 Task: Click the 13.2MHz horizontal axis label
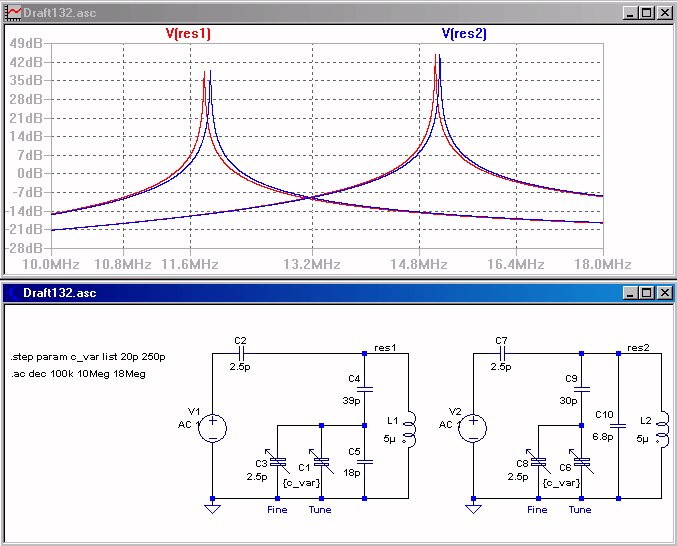click(312, 264)
